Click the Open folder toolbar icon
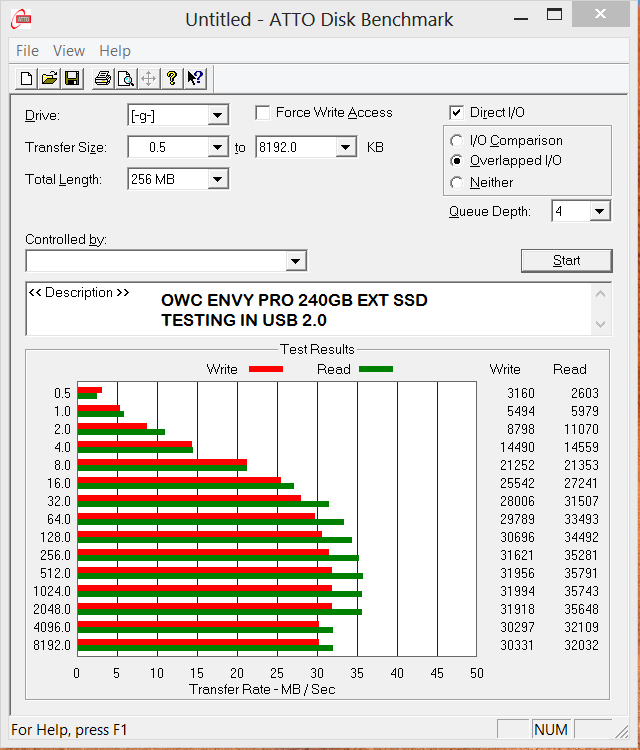Image resolution: width=640 pixels, height=750 pixels. pos(49,78)
